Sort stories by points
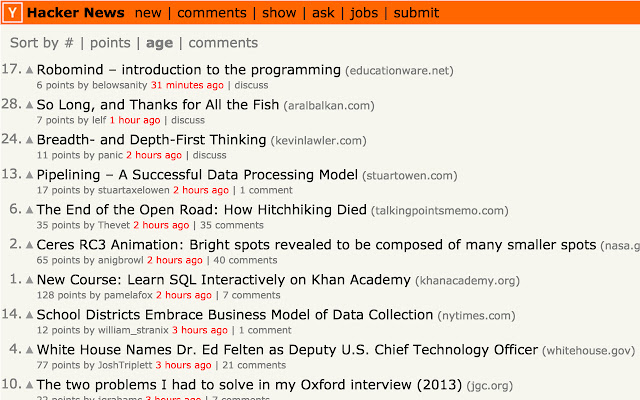 [110, 43]
